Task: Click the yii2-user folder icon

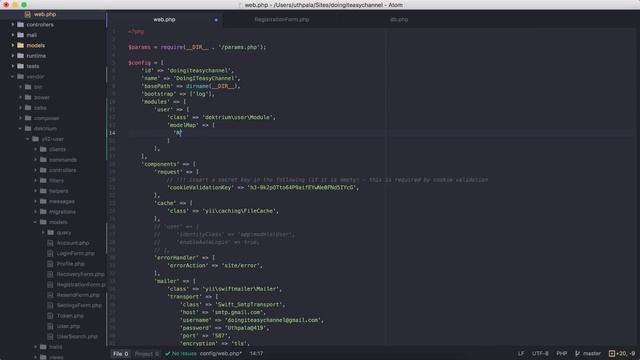Action: [36, 139]
